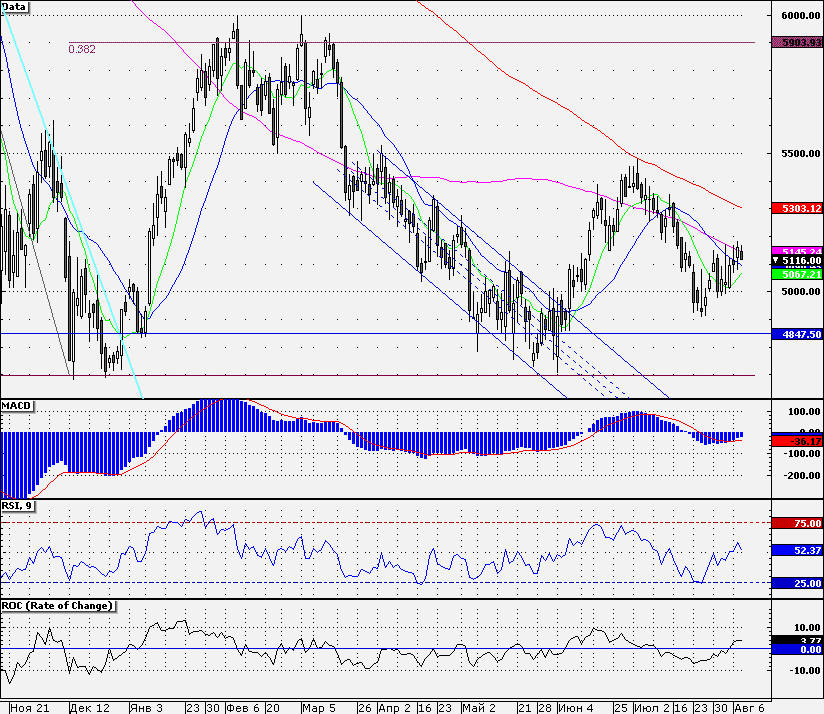
Task: Click the 6000.00 price axis label
Action: click(800, 16)
